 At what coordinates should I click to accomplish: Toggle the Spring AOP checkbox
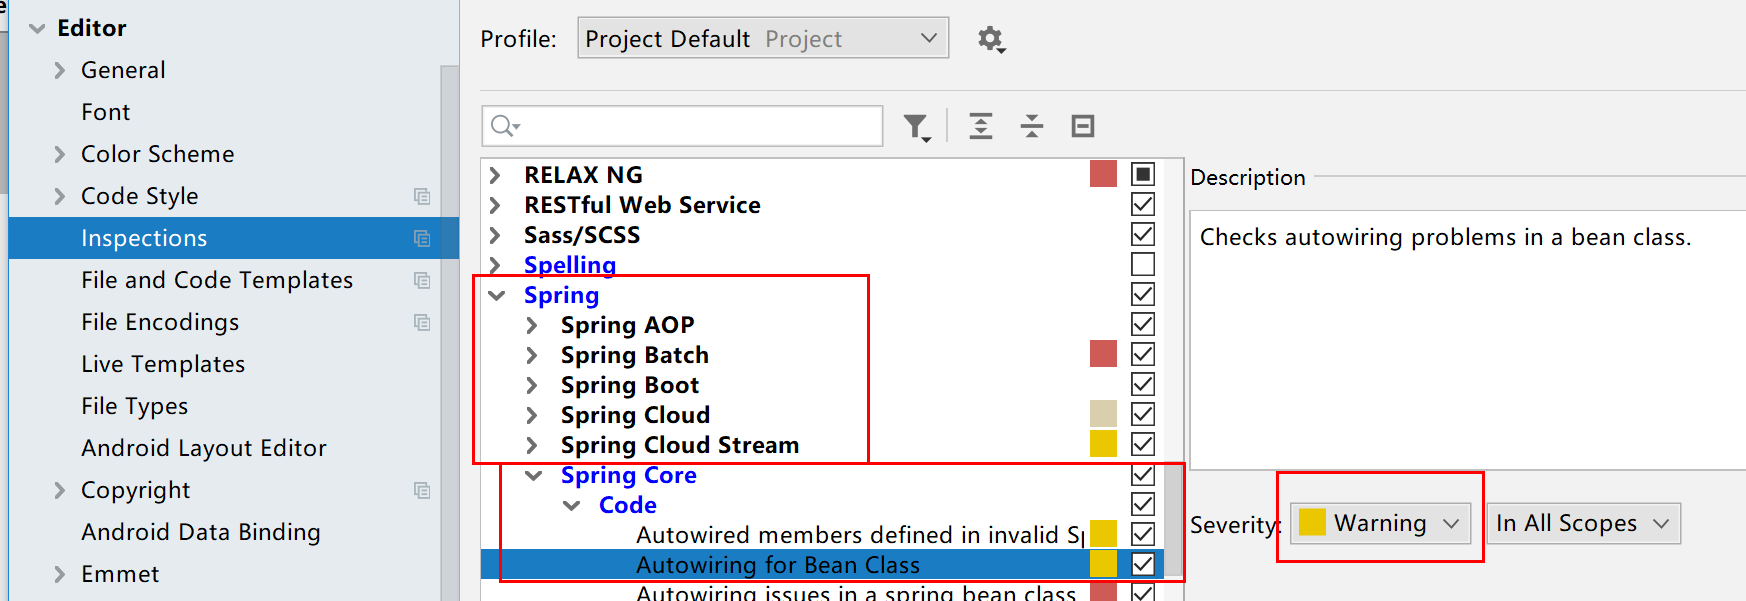tap(1143, 324)
